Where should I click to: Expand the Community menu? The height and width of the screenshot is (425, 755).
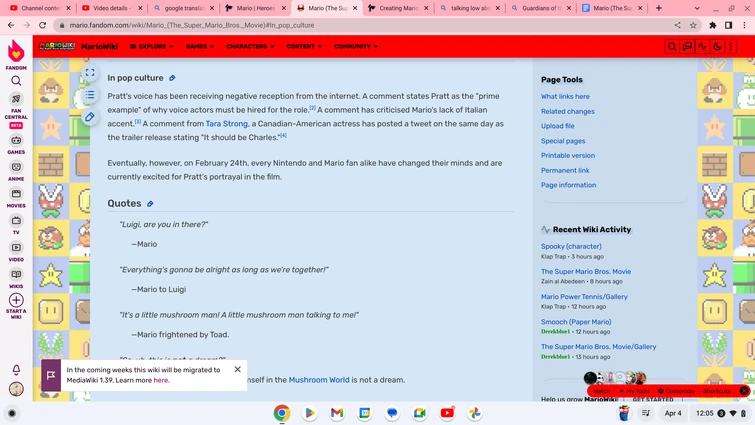356,46
